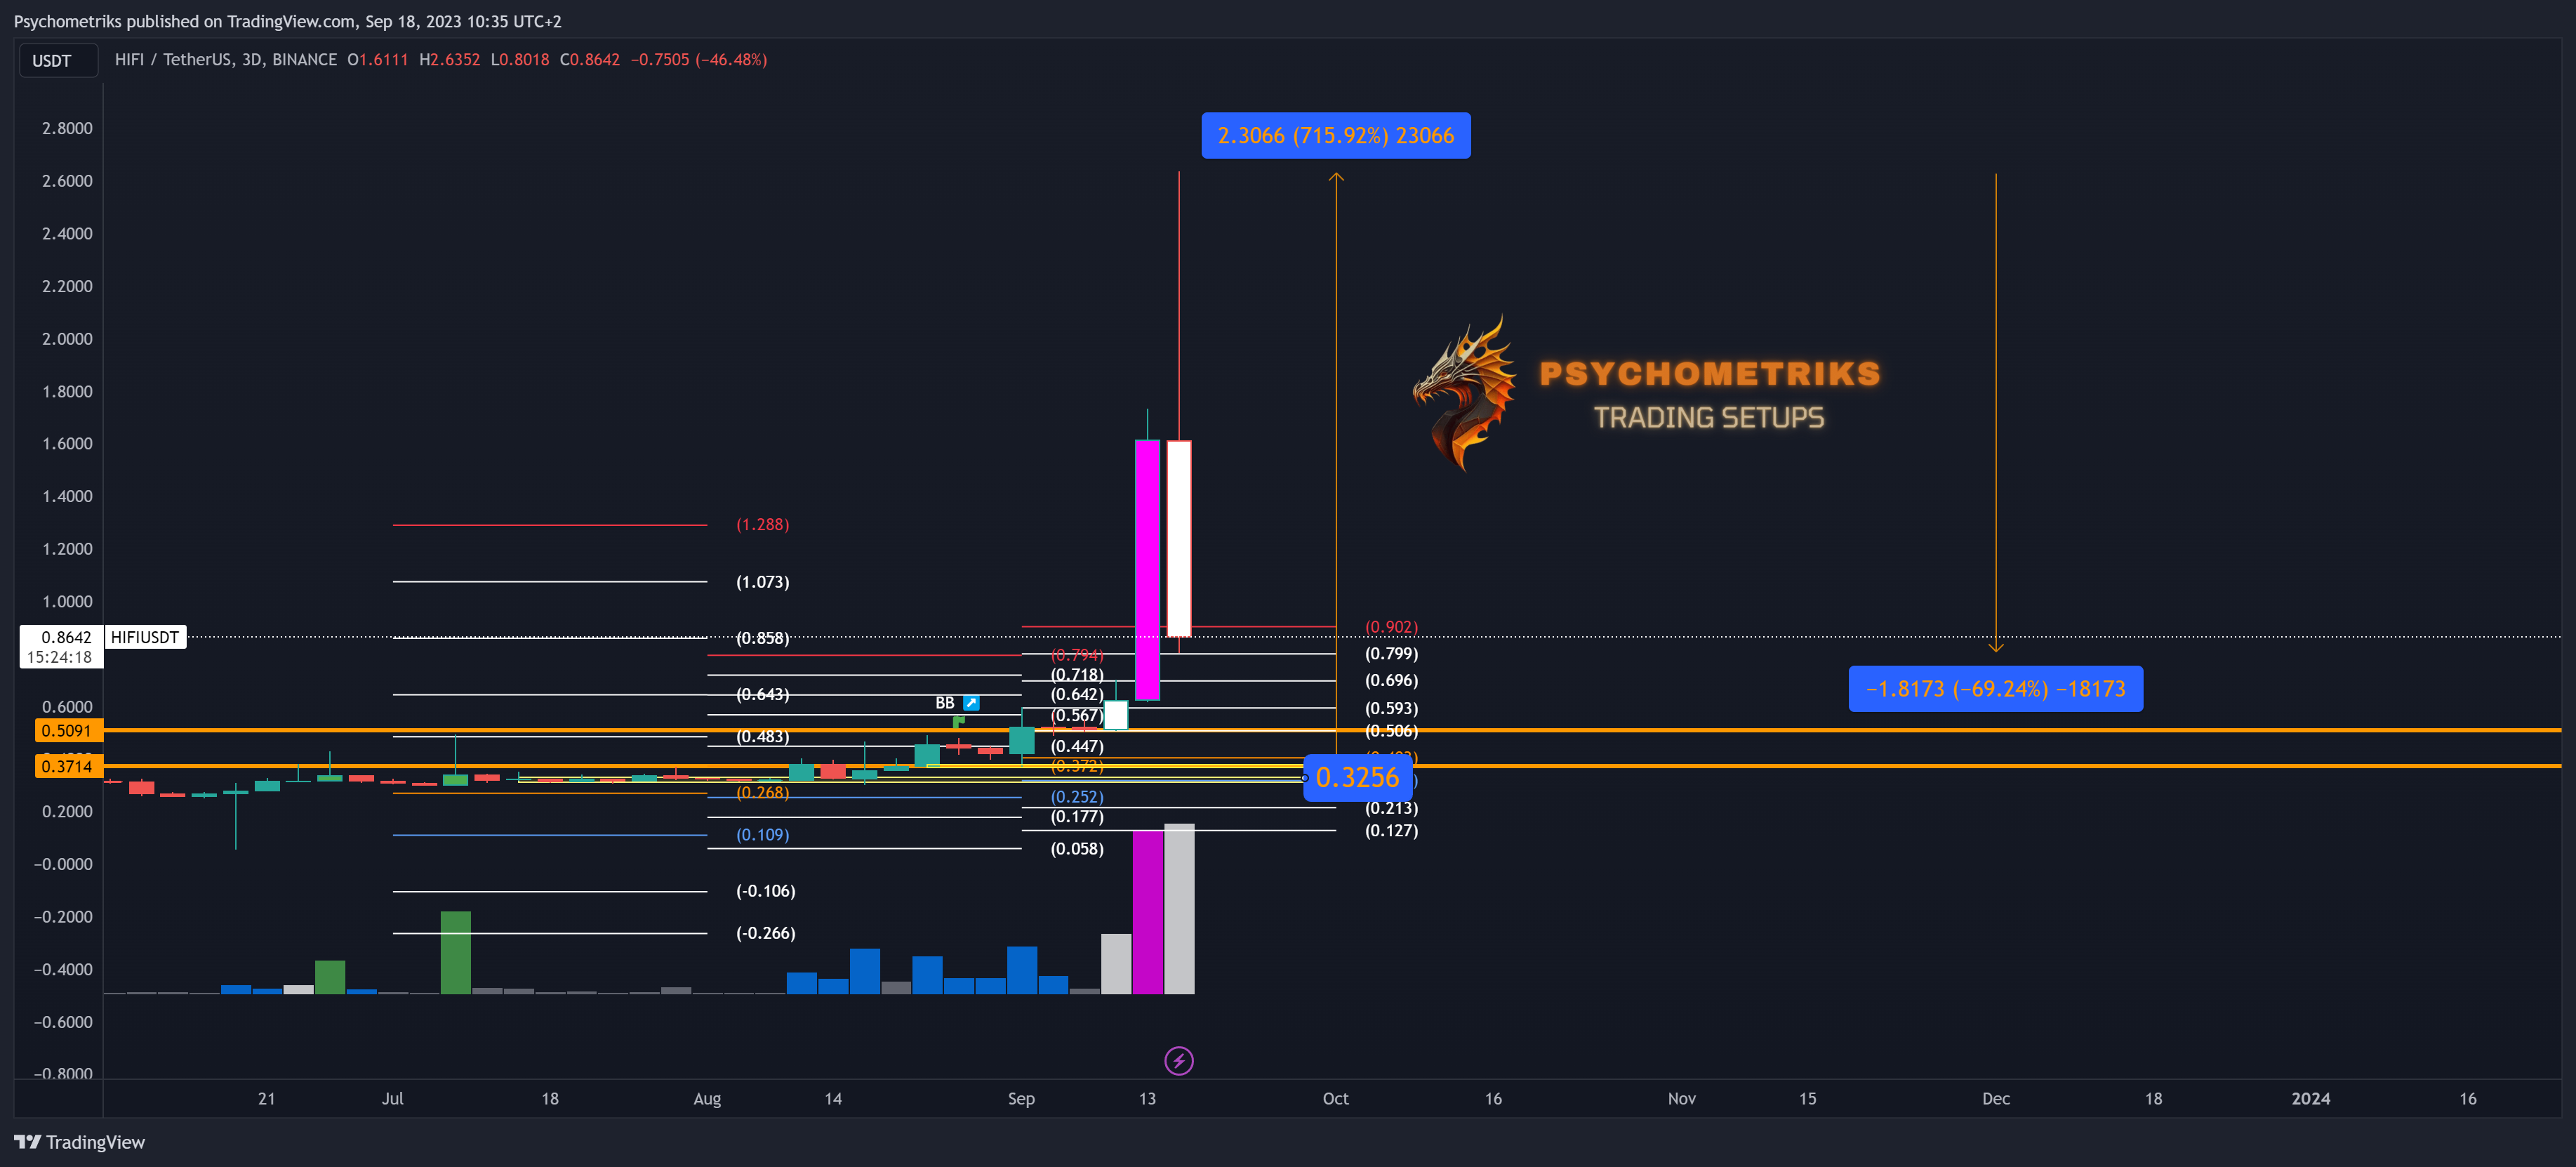
Task: Click the tall green July volume bar
Action: click(x=456, y=952)
